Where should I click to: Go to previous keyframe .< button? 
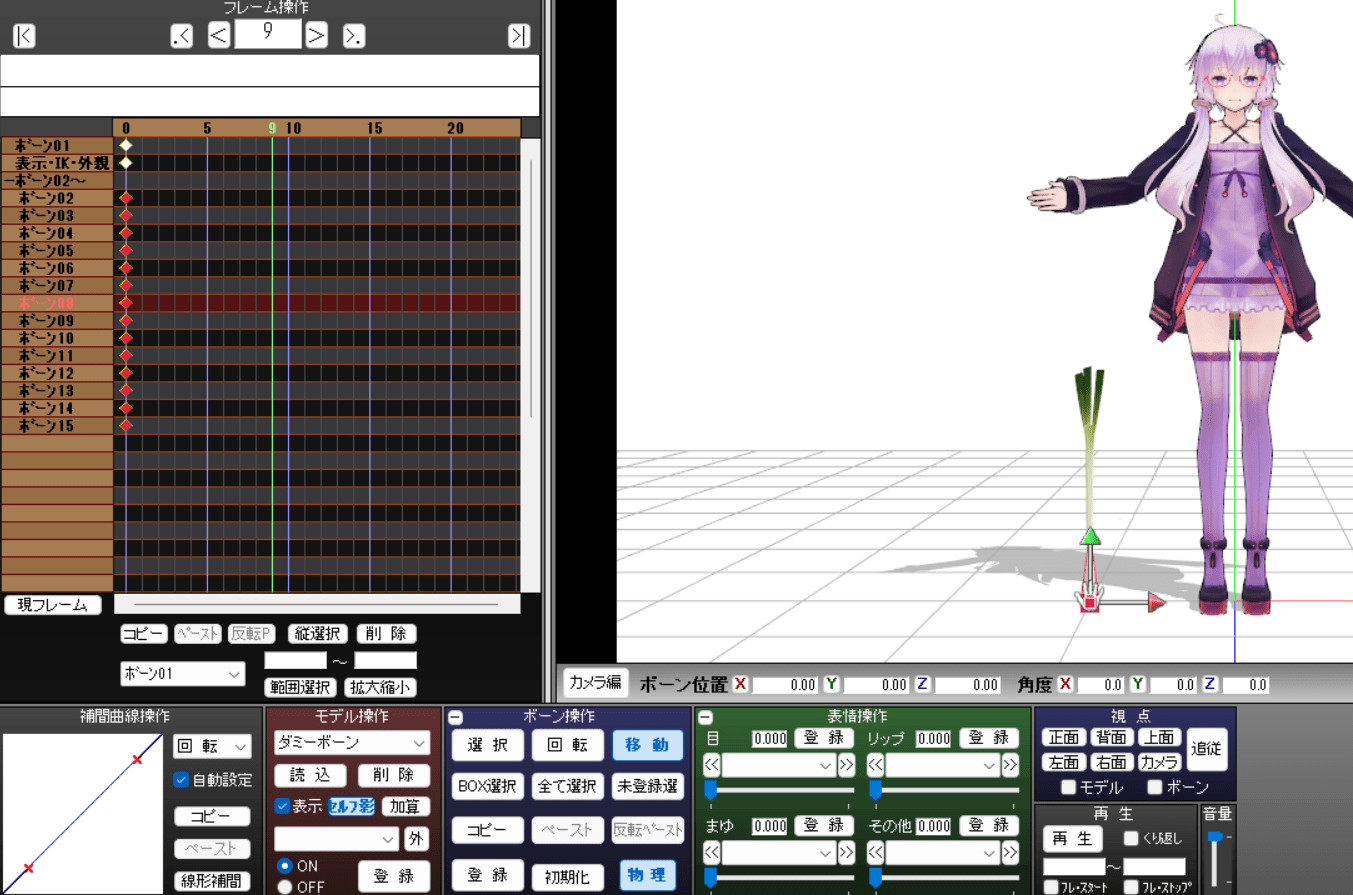click(181, 36)
